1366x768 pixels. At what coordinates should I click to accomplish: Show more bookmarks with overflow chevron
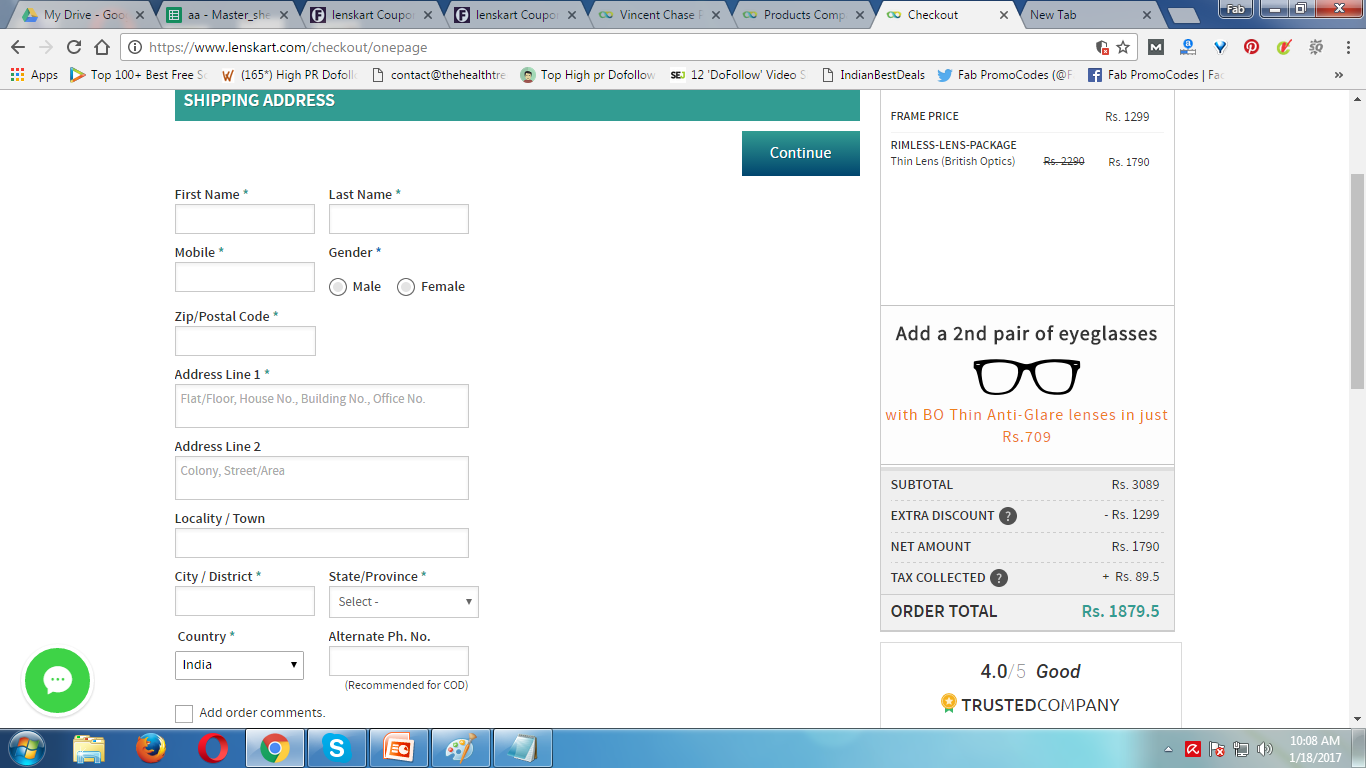pos(1339,75)
